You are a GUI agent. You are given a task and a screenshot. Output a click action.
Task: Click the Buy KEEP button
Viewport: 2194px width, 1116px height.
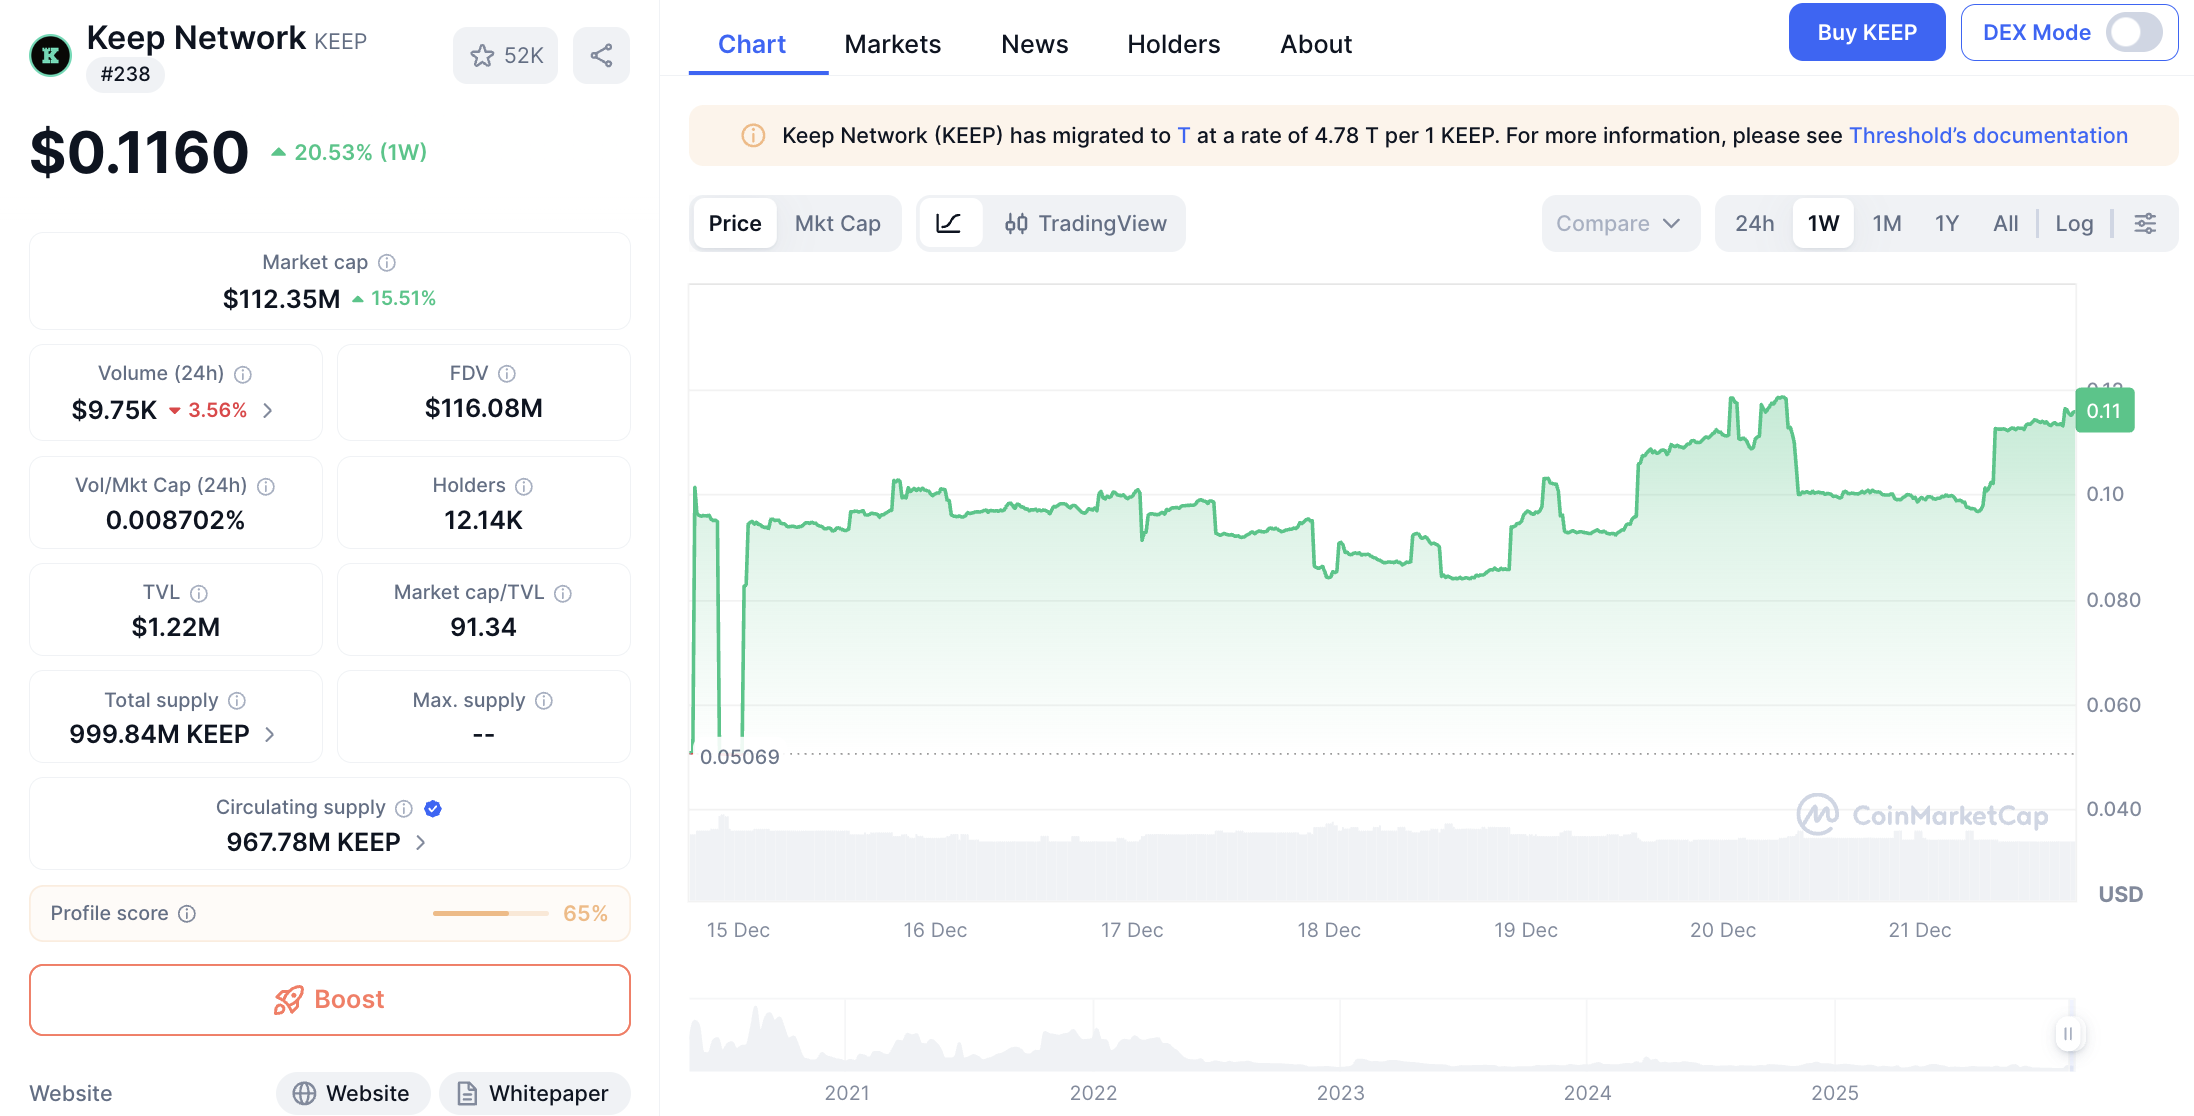click(1866, 33)
